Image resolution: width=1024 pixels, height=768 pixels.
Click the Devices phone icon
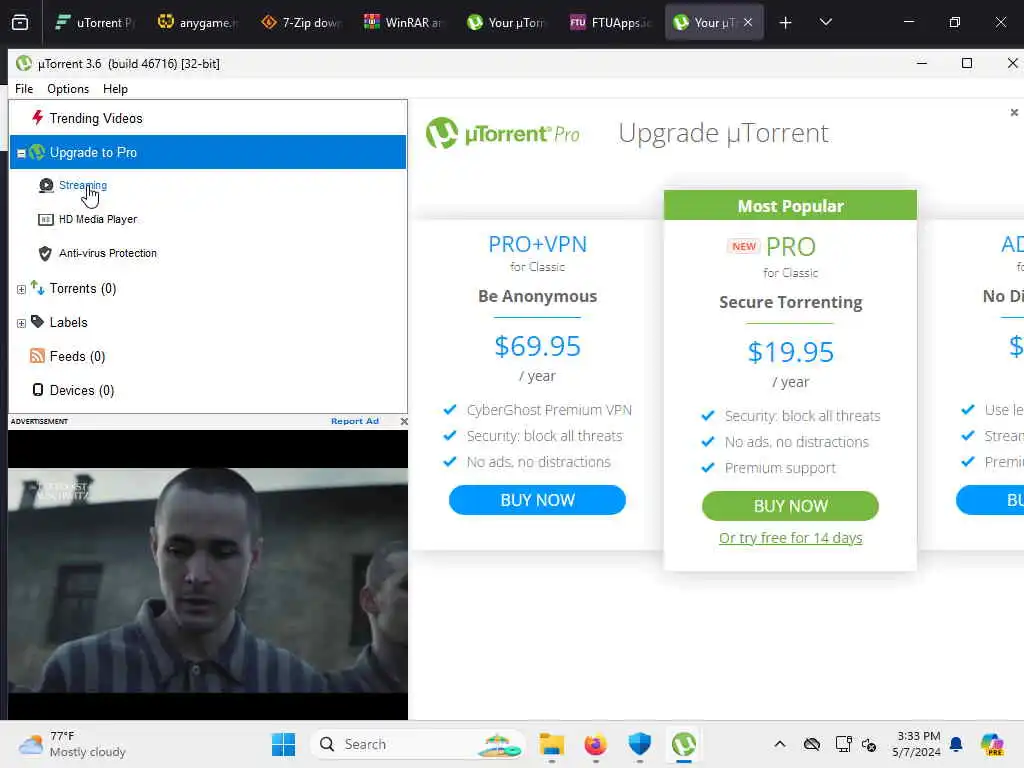[x=38, y=390]
